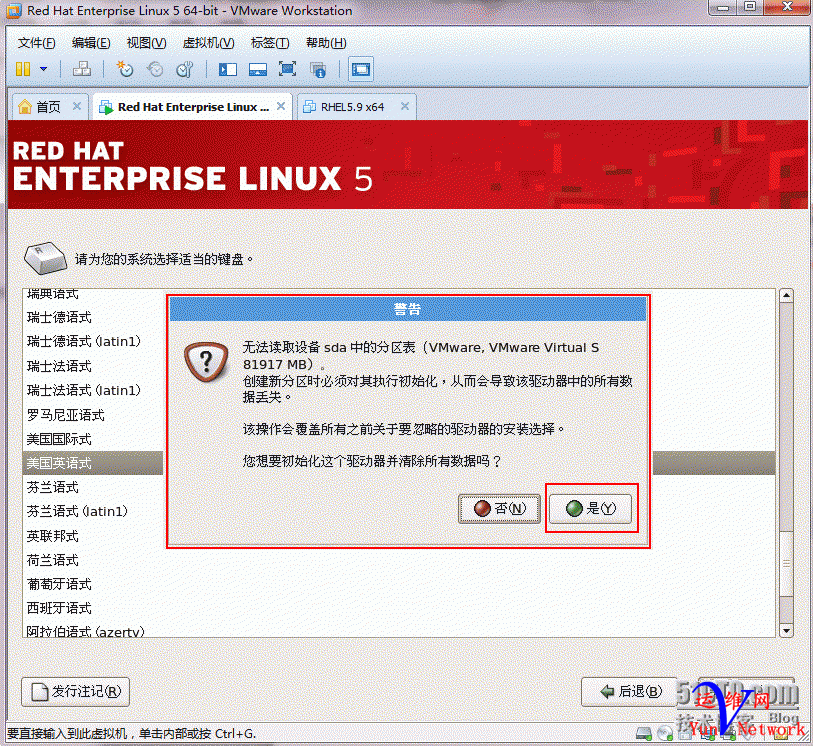Click the keyboard list scrollbar up arrow
This screenshot has width=813, height=746.
pyautogui.click(x=786, y=295)
